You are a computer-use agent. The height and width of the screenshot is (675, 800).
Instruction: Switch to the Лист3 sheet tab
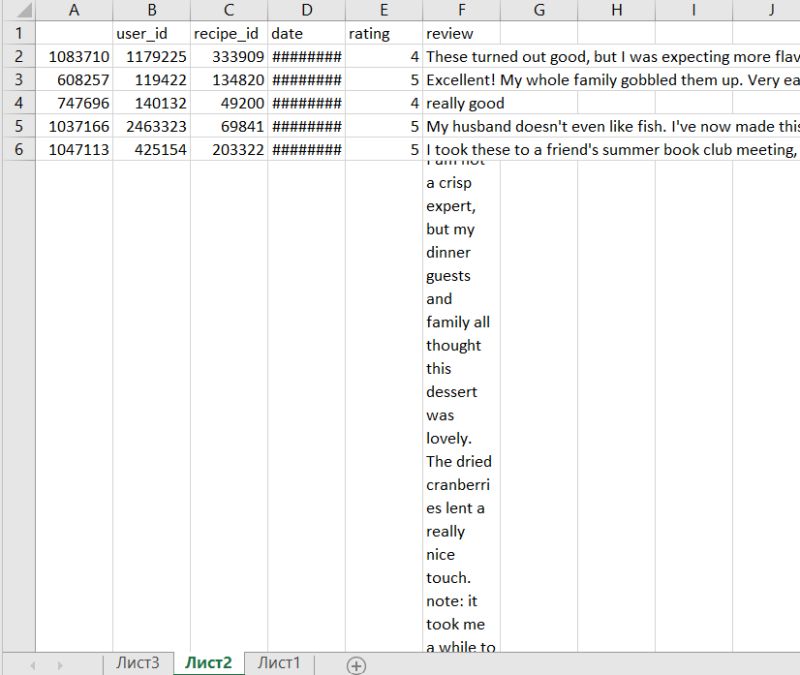[x=137, y=662]
